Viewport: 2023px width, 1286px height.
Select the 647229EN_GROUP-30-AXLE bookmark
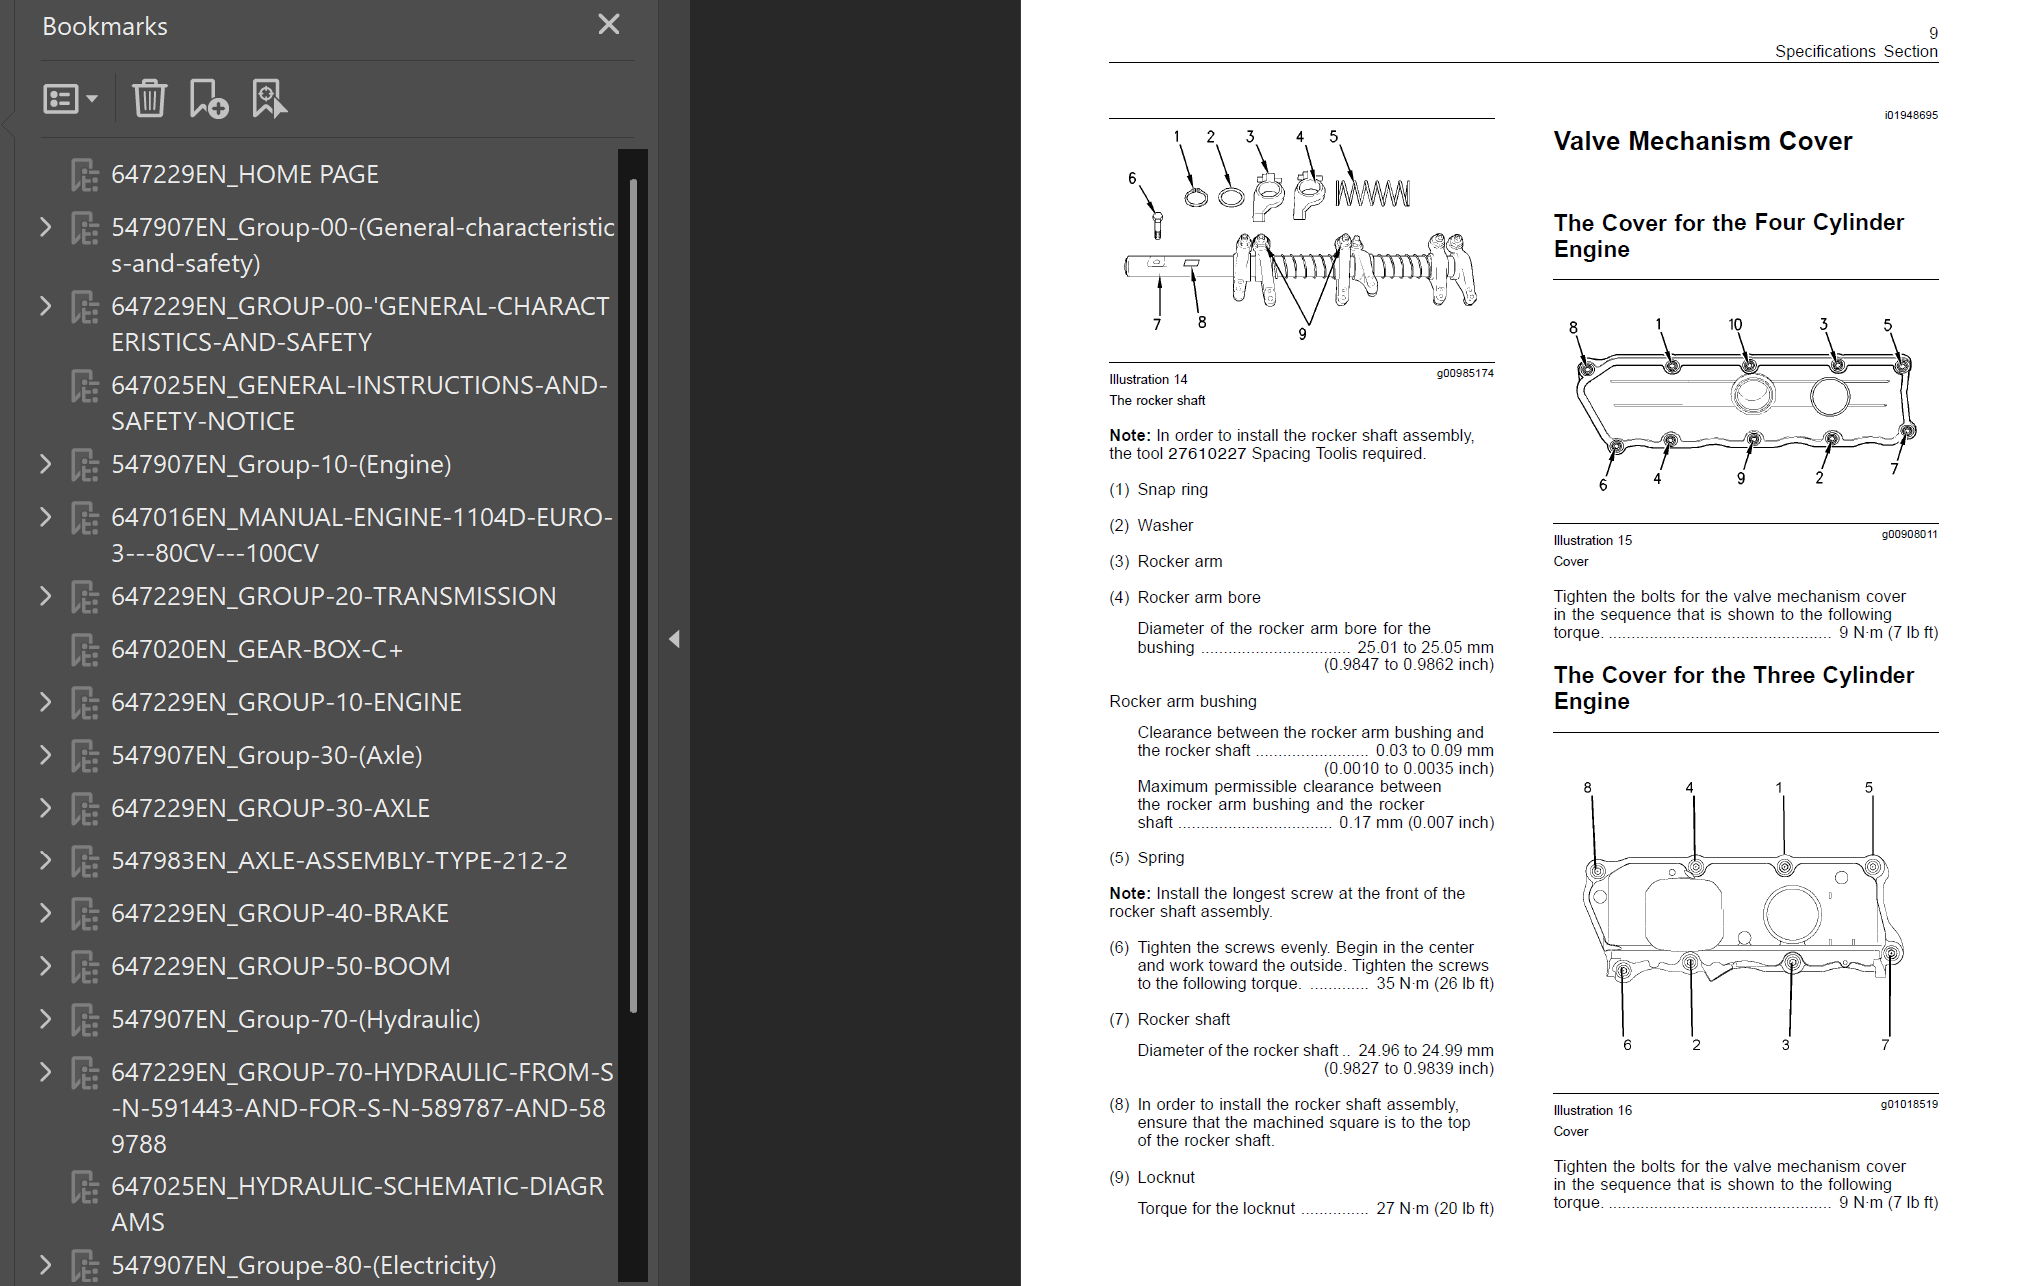click(270, 808)
